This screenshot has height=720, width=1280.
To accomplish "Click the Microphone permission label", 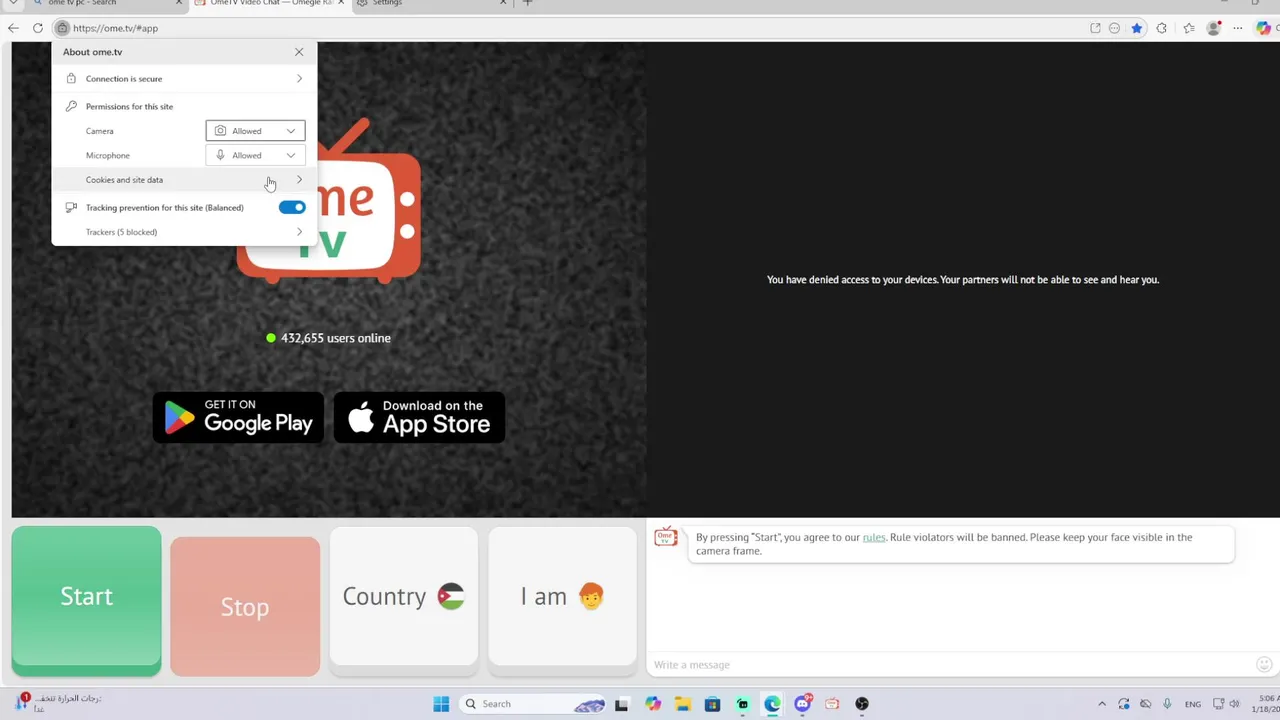I will 108,155.
